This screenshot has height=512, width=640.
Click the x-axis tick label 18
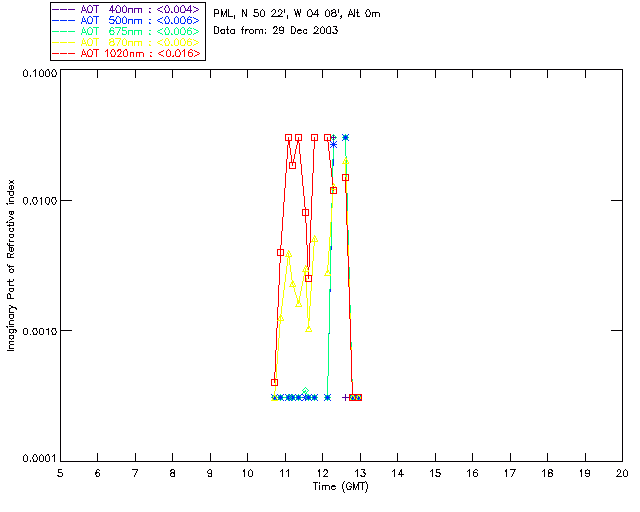[547, 473]
